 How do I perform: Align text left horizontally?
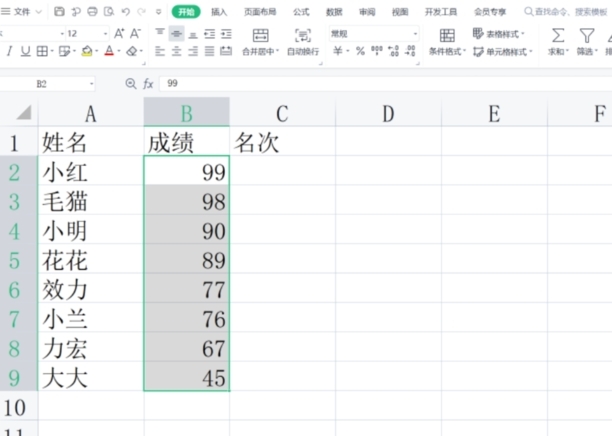click(x=160, y=51)
